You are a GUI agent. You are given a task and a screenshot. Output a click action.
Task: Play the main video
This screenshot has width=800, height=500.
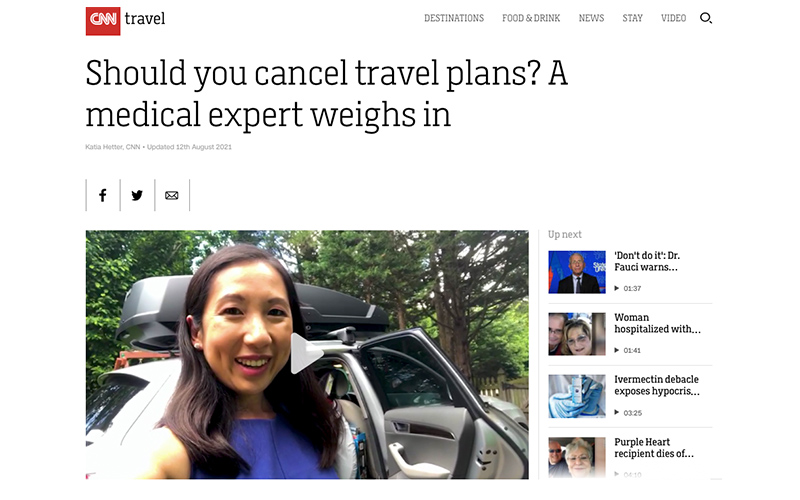(306, 353)
